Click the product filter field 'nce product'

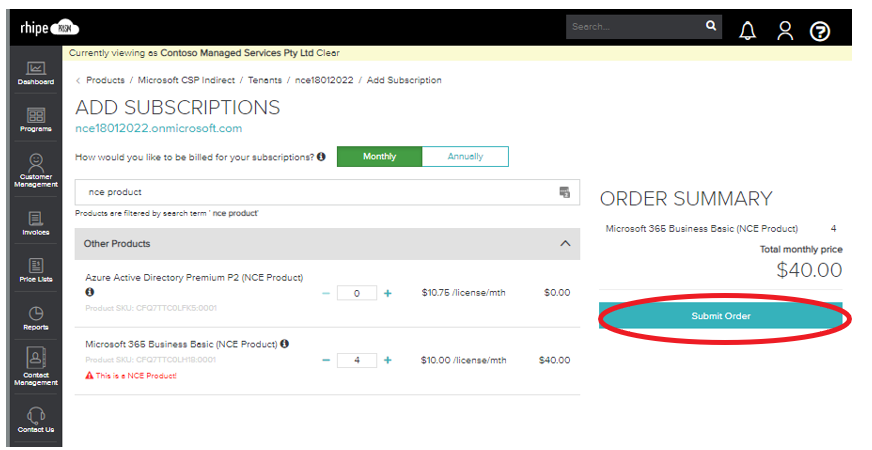327,192
